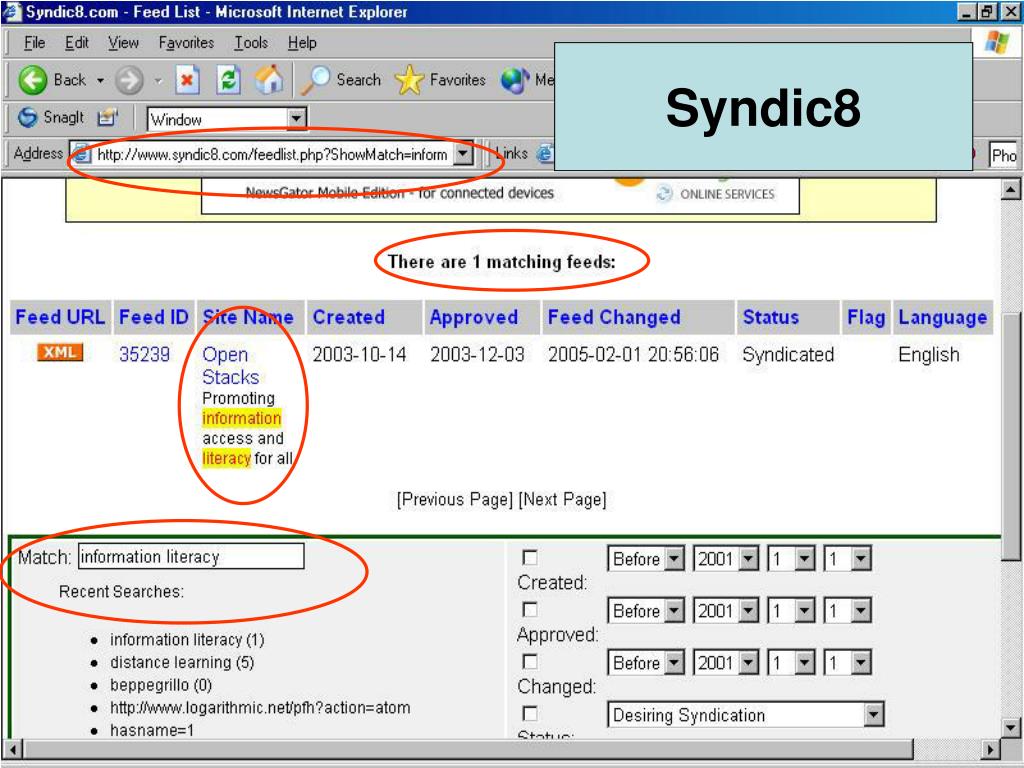Sort by Status column header

tap(771, 317)
